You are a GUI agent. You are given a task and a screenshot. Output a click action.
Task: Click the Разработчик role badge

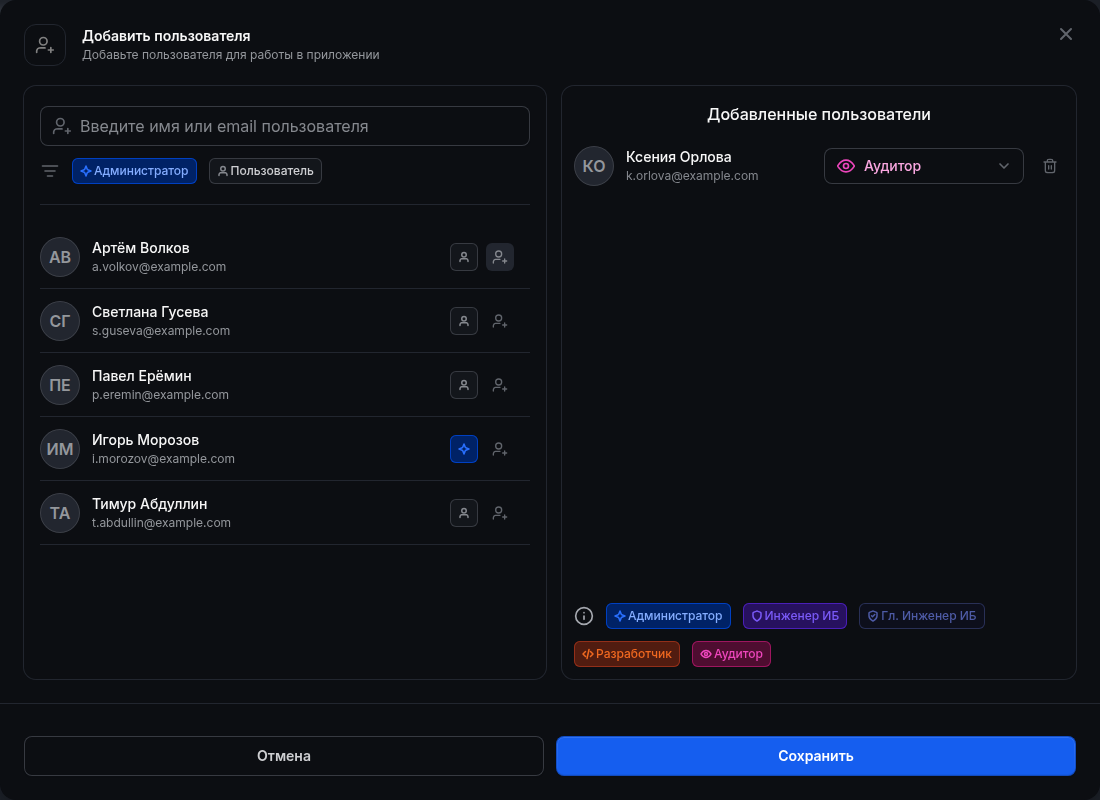click(x=626, y=654)
